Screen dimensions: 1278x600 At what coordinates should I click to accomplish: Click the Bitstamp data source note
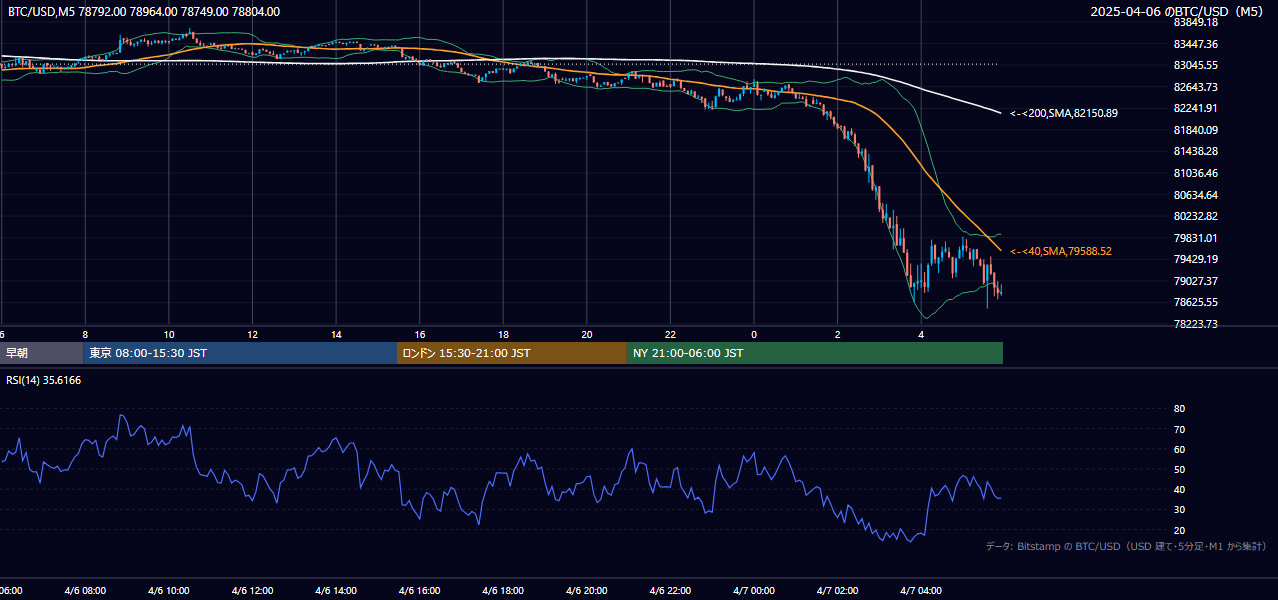pyautogui.click(x=1126, y=546)
